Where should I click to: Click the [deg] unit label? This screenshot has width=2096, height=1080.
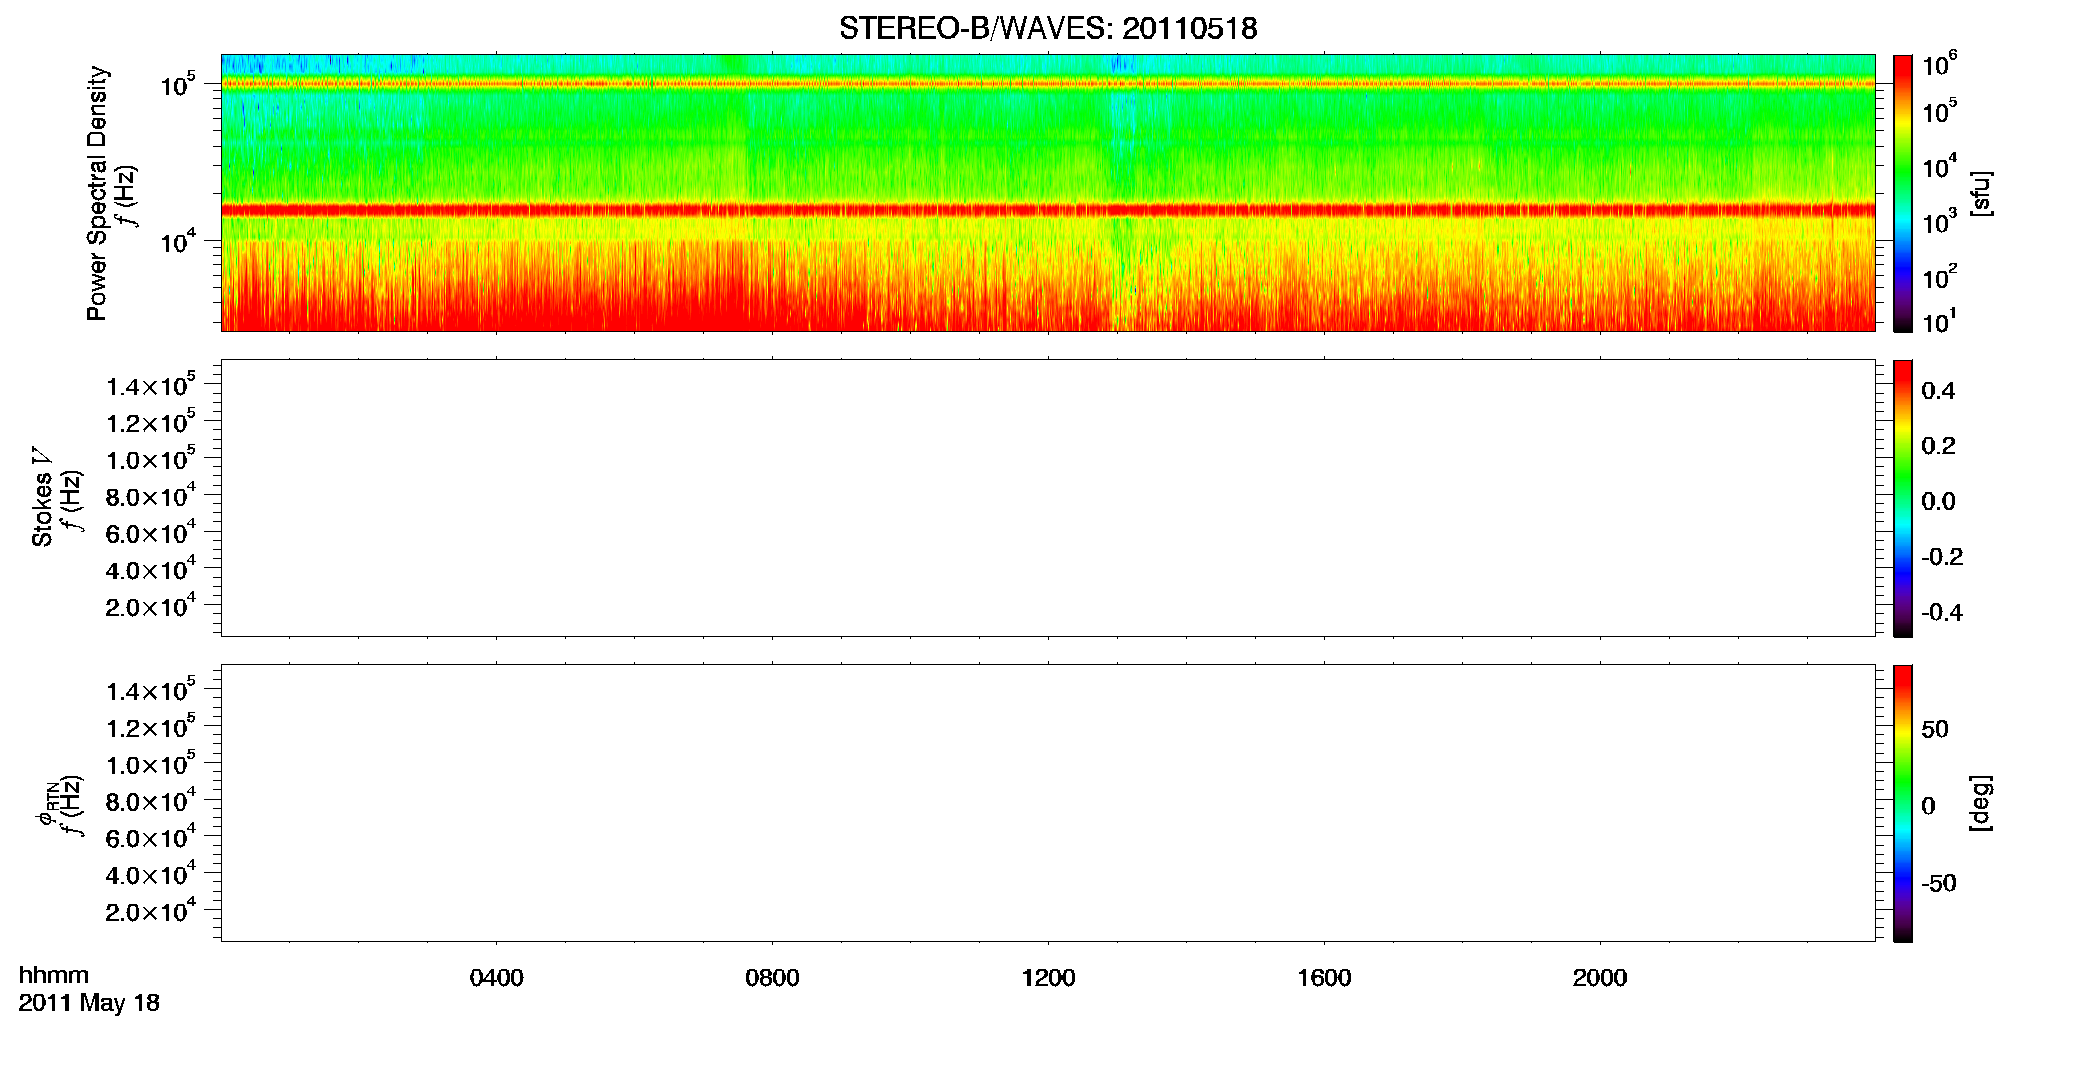[x=1981, y=803]
